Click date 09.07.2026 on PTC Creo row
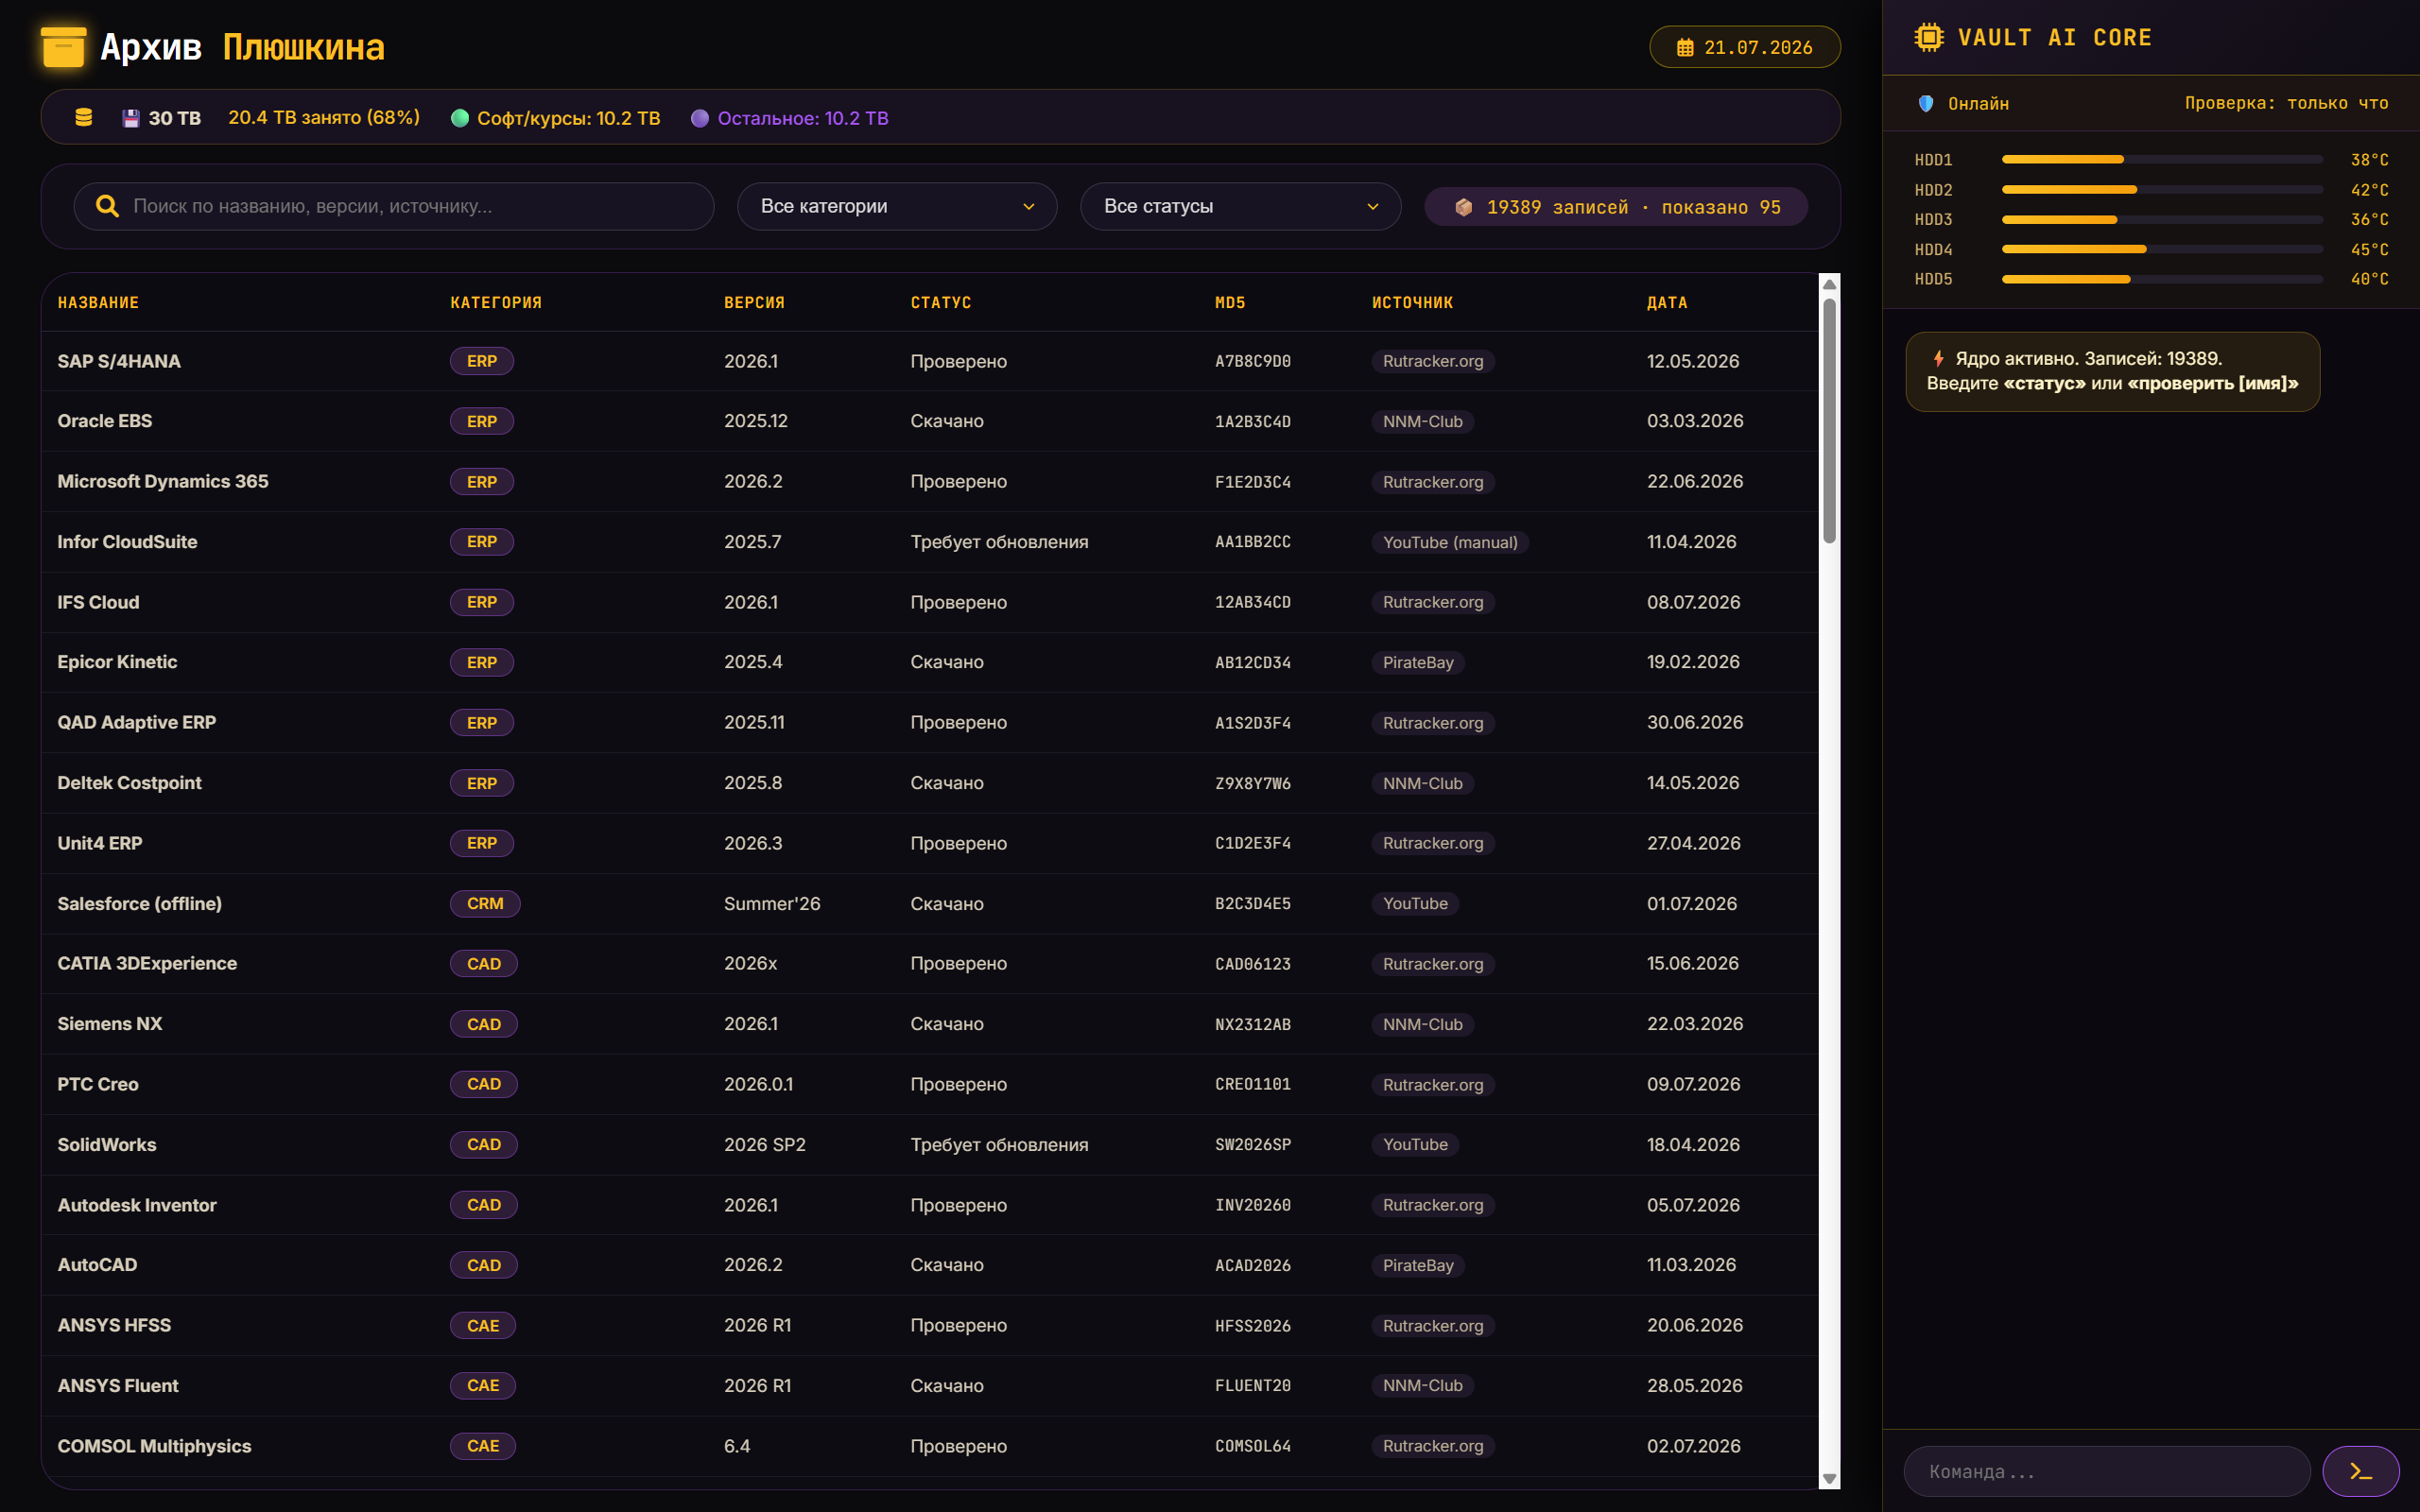Image resolution: width=2420 pixels, height=1512 pixels. [x=1693, y=1084]
